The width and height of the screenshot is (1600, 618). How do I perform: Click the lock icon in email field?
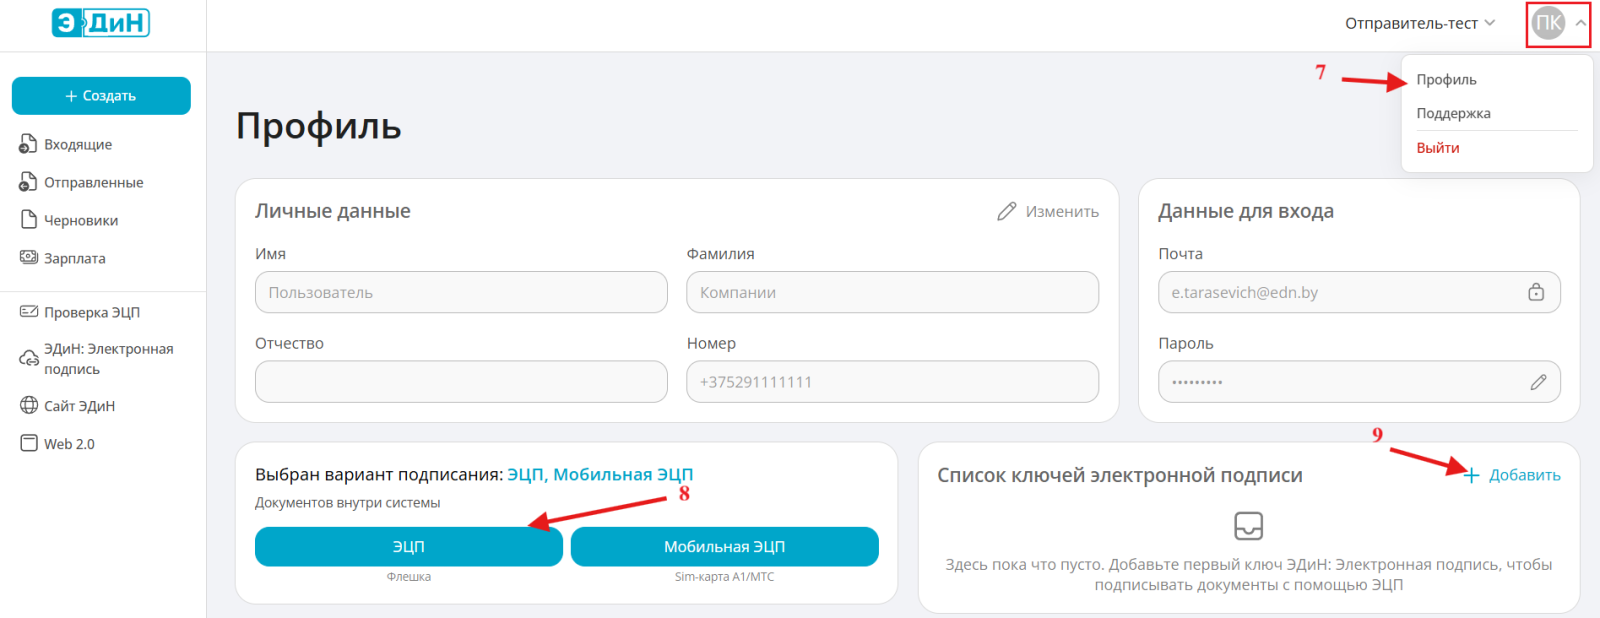click(x=1536, y=292)
